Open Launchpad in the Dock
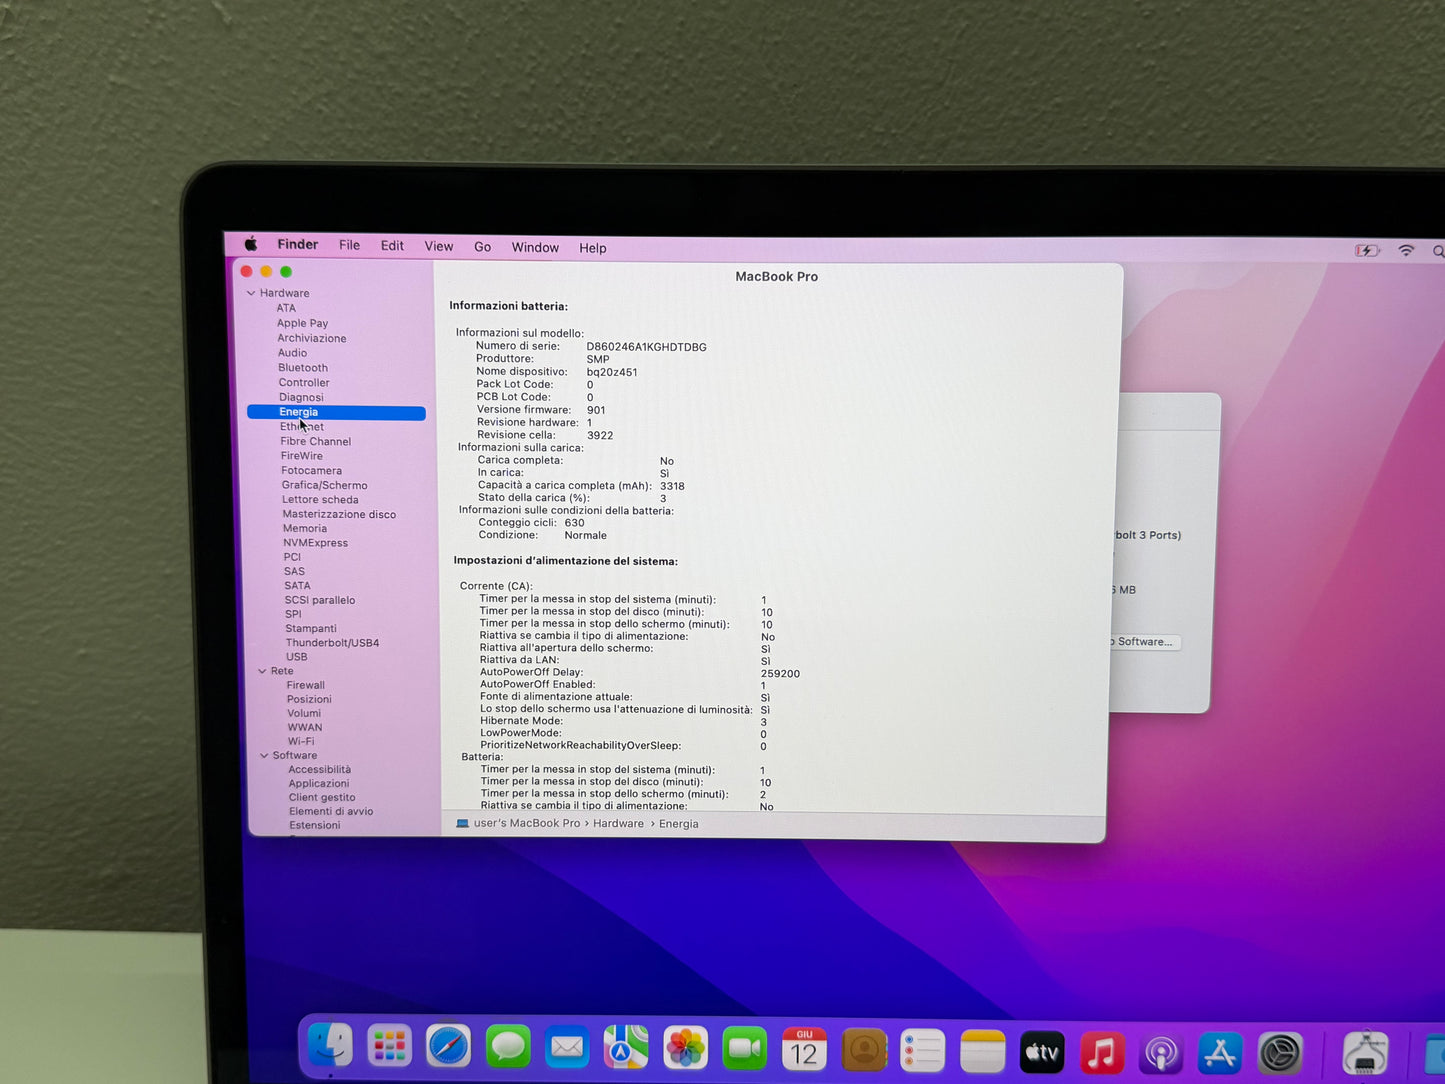Image resolution: width=1445 pixels, height=1084 pixels. [x=389, y=1048]
